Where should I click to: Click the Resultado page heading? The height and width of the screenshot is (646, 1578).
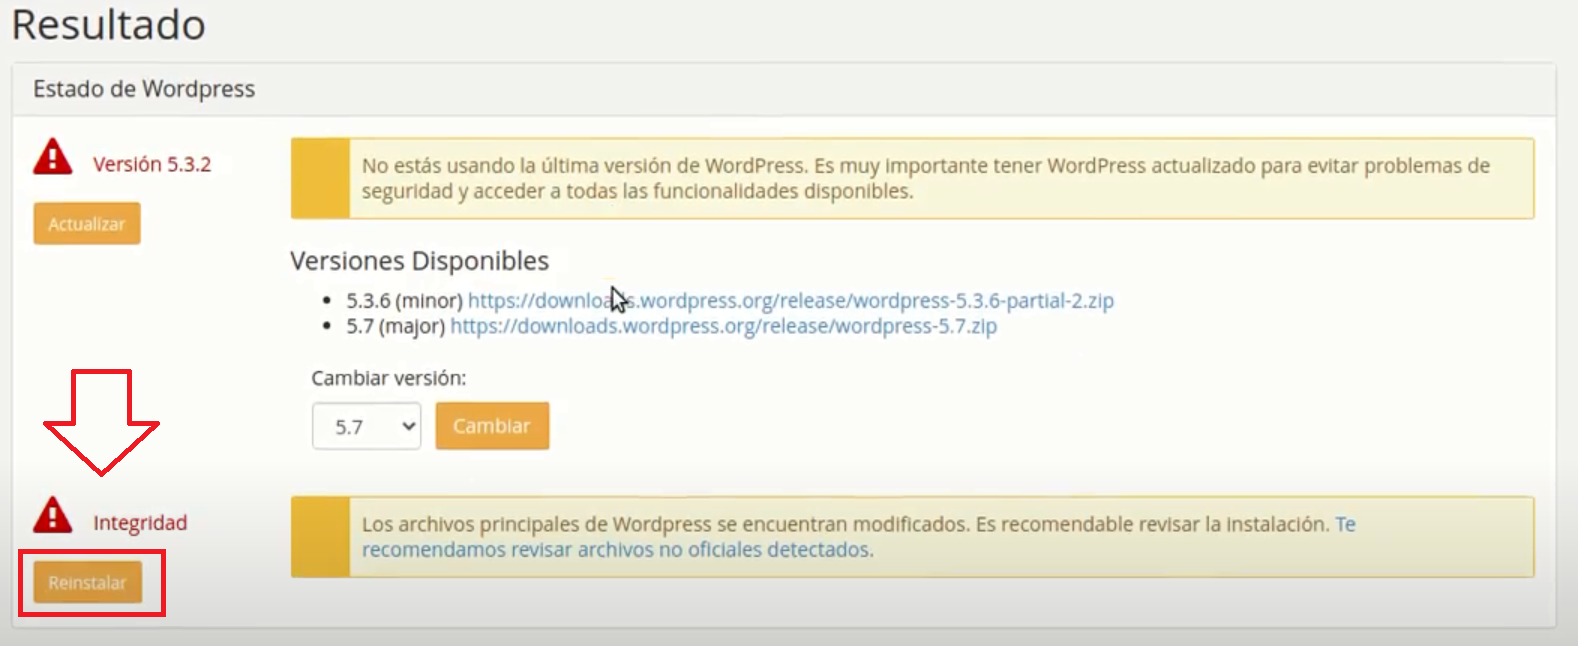point(108,25)
